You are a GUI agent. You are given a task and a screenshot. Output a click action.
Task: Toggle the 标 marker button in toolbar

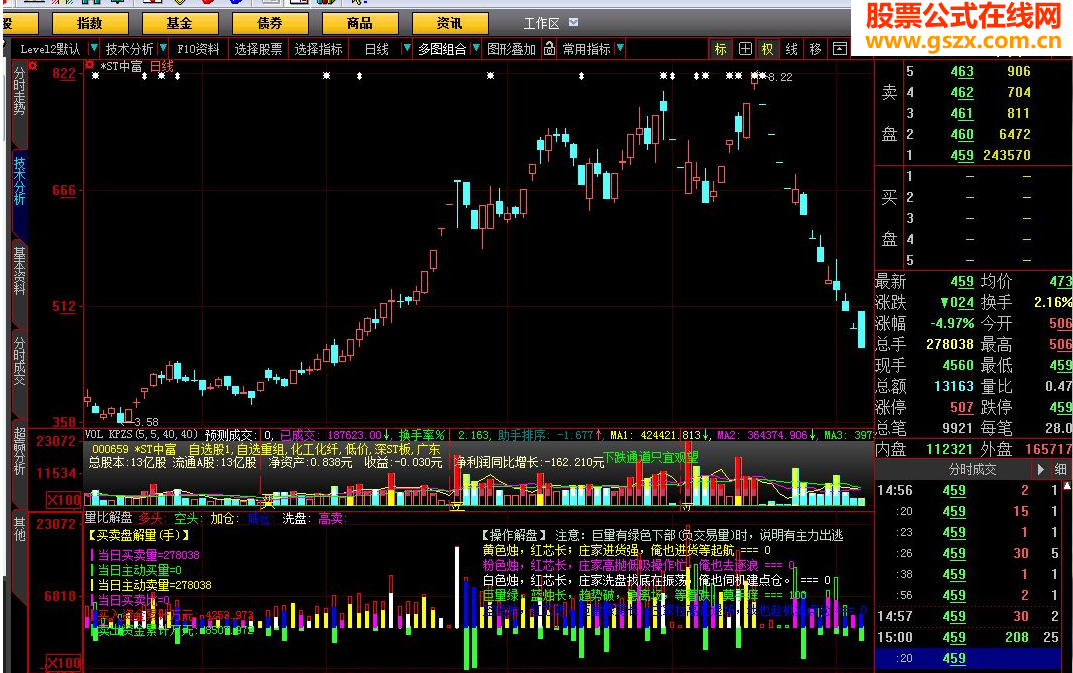(x=720, y=48)
